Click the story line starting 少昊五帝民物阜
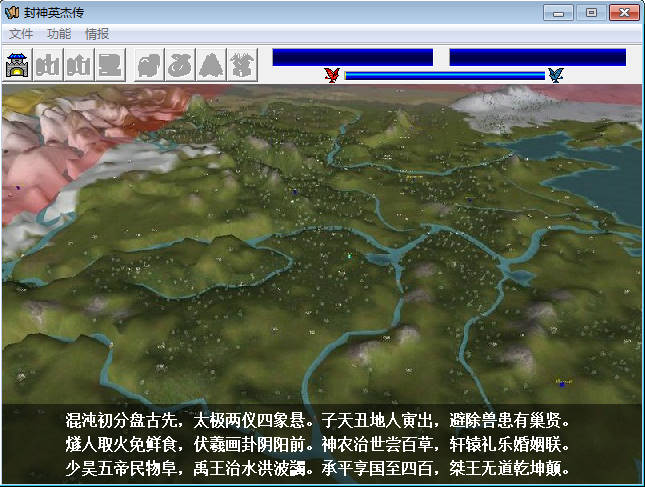The height and width of the screenshot is (487, 645). tap(317, 468)
